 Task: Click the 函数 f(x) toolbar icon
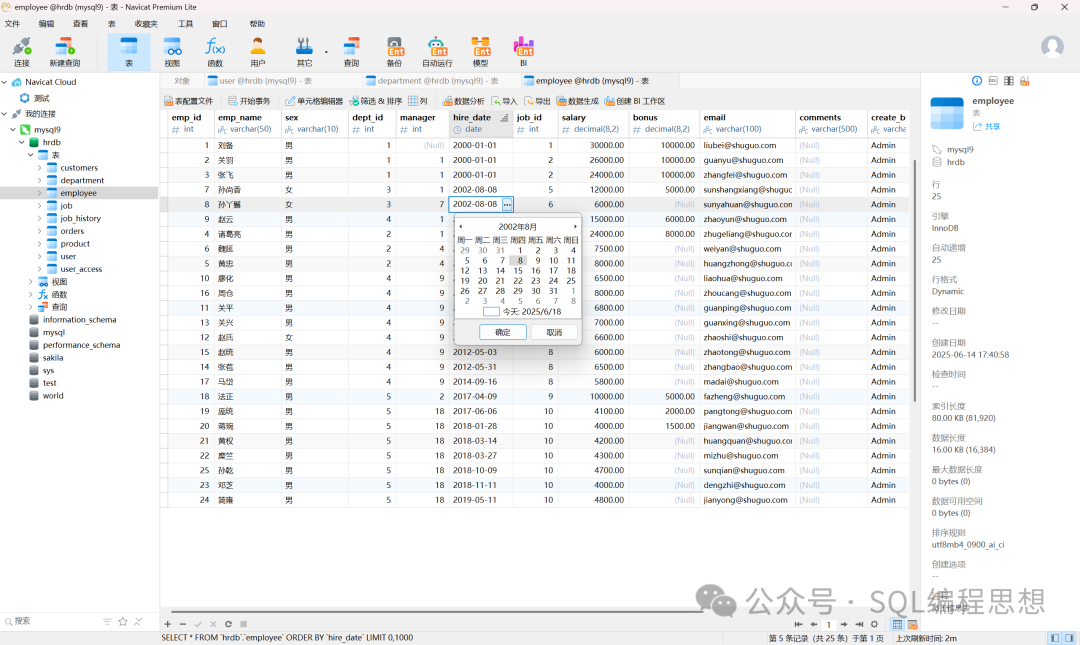pos(215,52)
